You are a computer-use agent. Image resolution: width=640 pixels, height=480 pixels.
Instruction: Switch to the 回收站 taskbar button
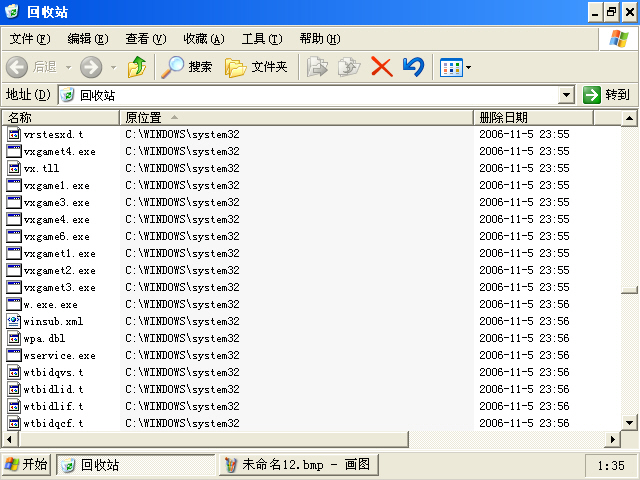(x=136, y=465)
